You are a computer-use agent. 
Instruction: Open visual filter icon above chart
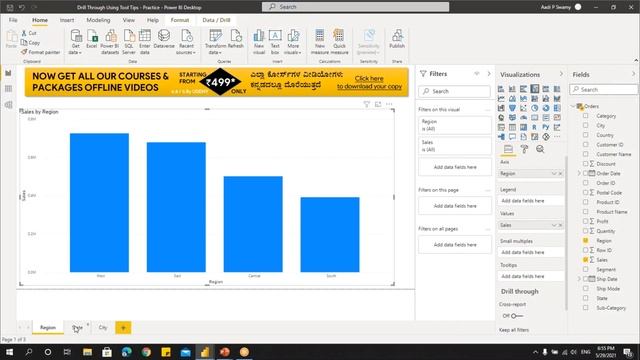click(367, 104)
